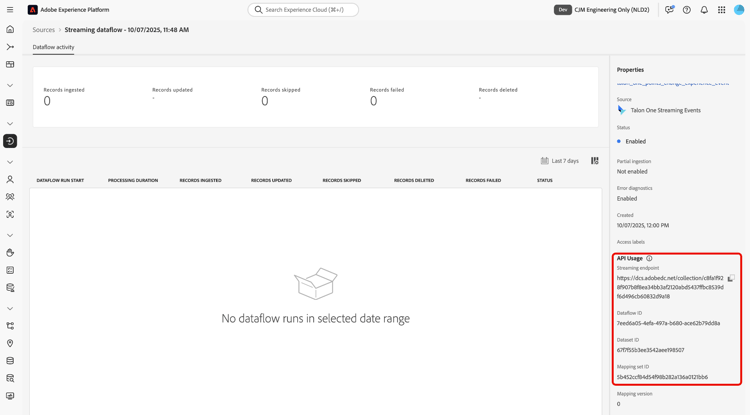The image size is (750, 415).
Task: Click the breadcrumb title Streaming dataflow - 10/07/2025
Action: [x=127, y=30]
